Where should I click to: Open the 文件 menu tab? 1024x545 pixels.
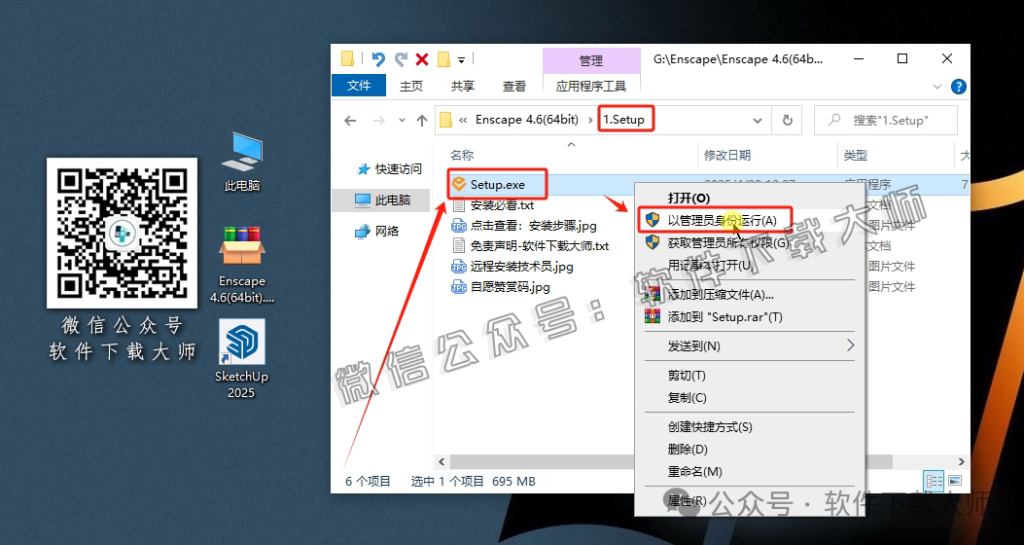pos(359,86)
